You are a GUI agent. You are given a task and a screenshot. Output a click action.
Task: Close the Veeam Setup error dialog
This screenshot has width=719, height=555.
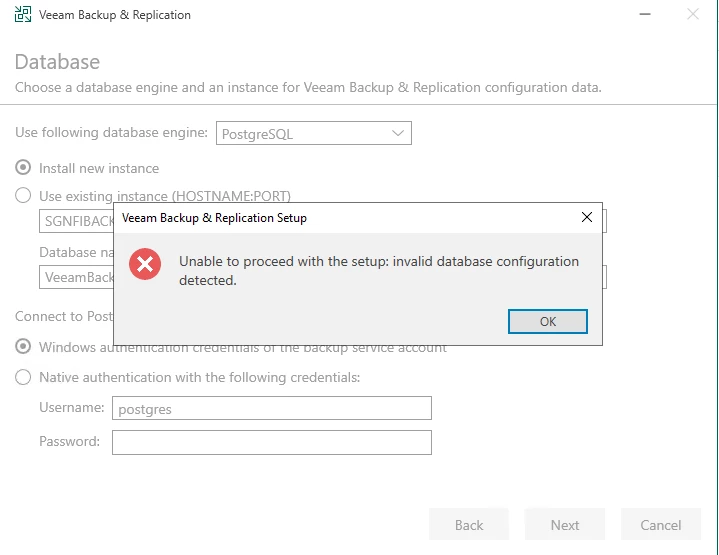point(587,217)
